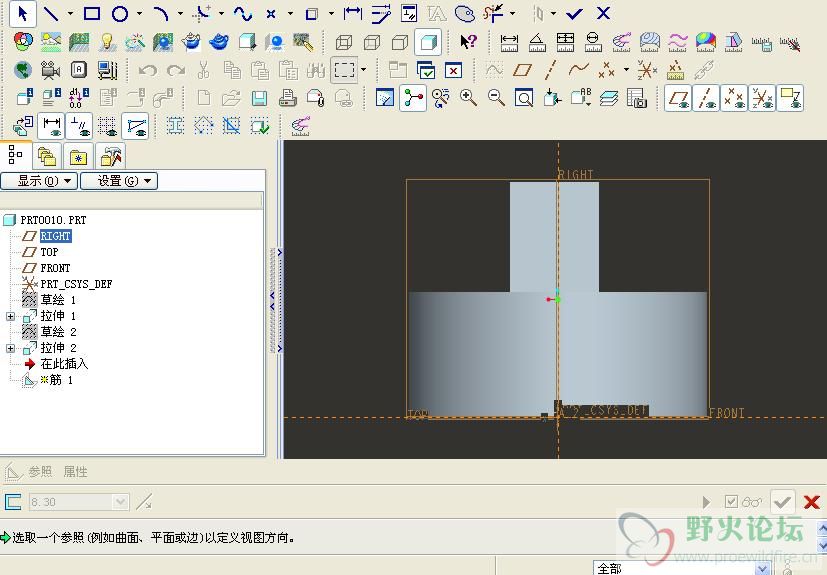Select the dimension tool in sketch toolbar
Screen dimensions: 827x575
click(x=352, y=14)
